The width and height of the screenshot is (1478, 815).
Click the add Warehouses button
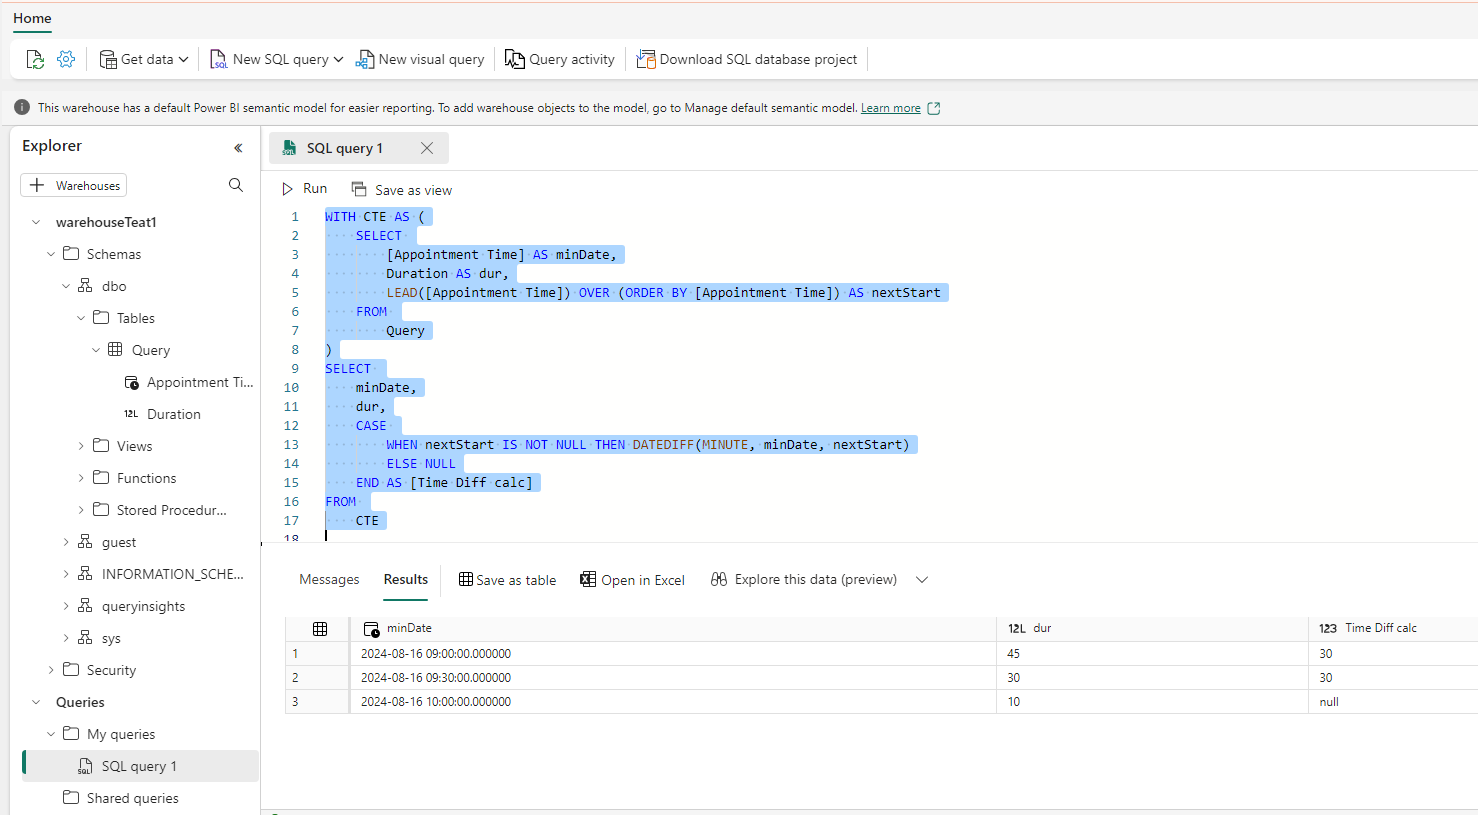74,185
